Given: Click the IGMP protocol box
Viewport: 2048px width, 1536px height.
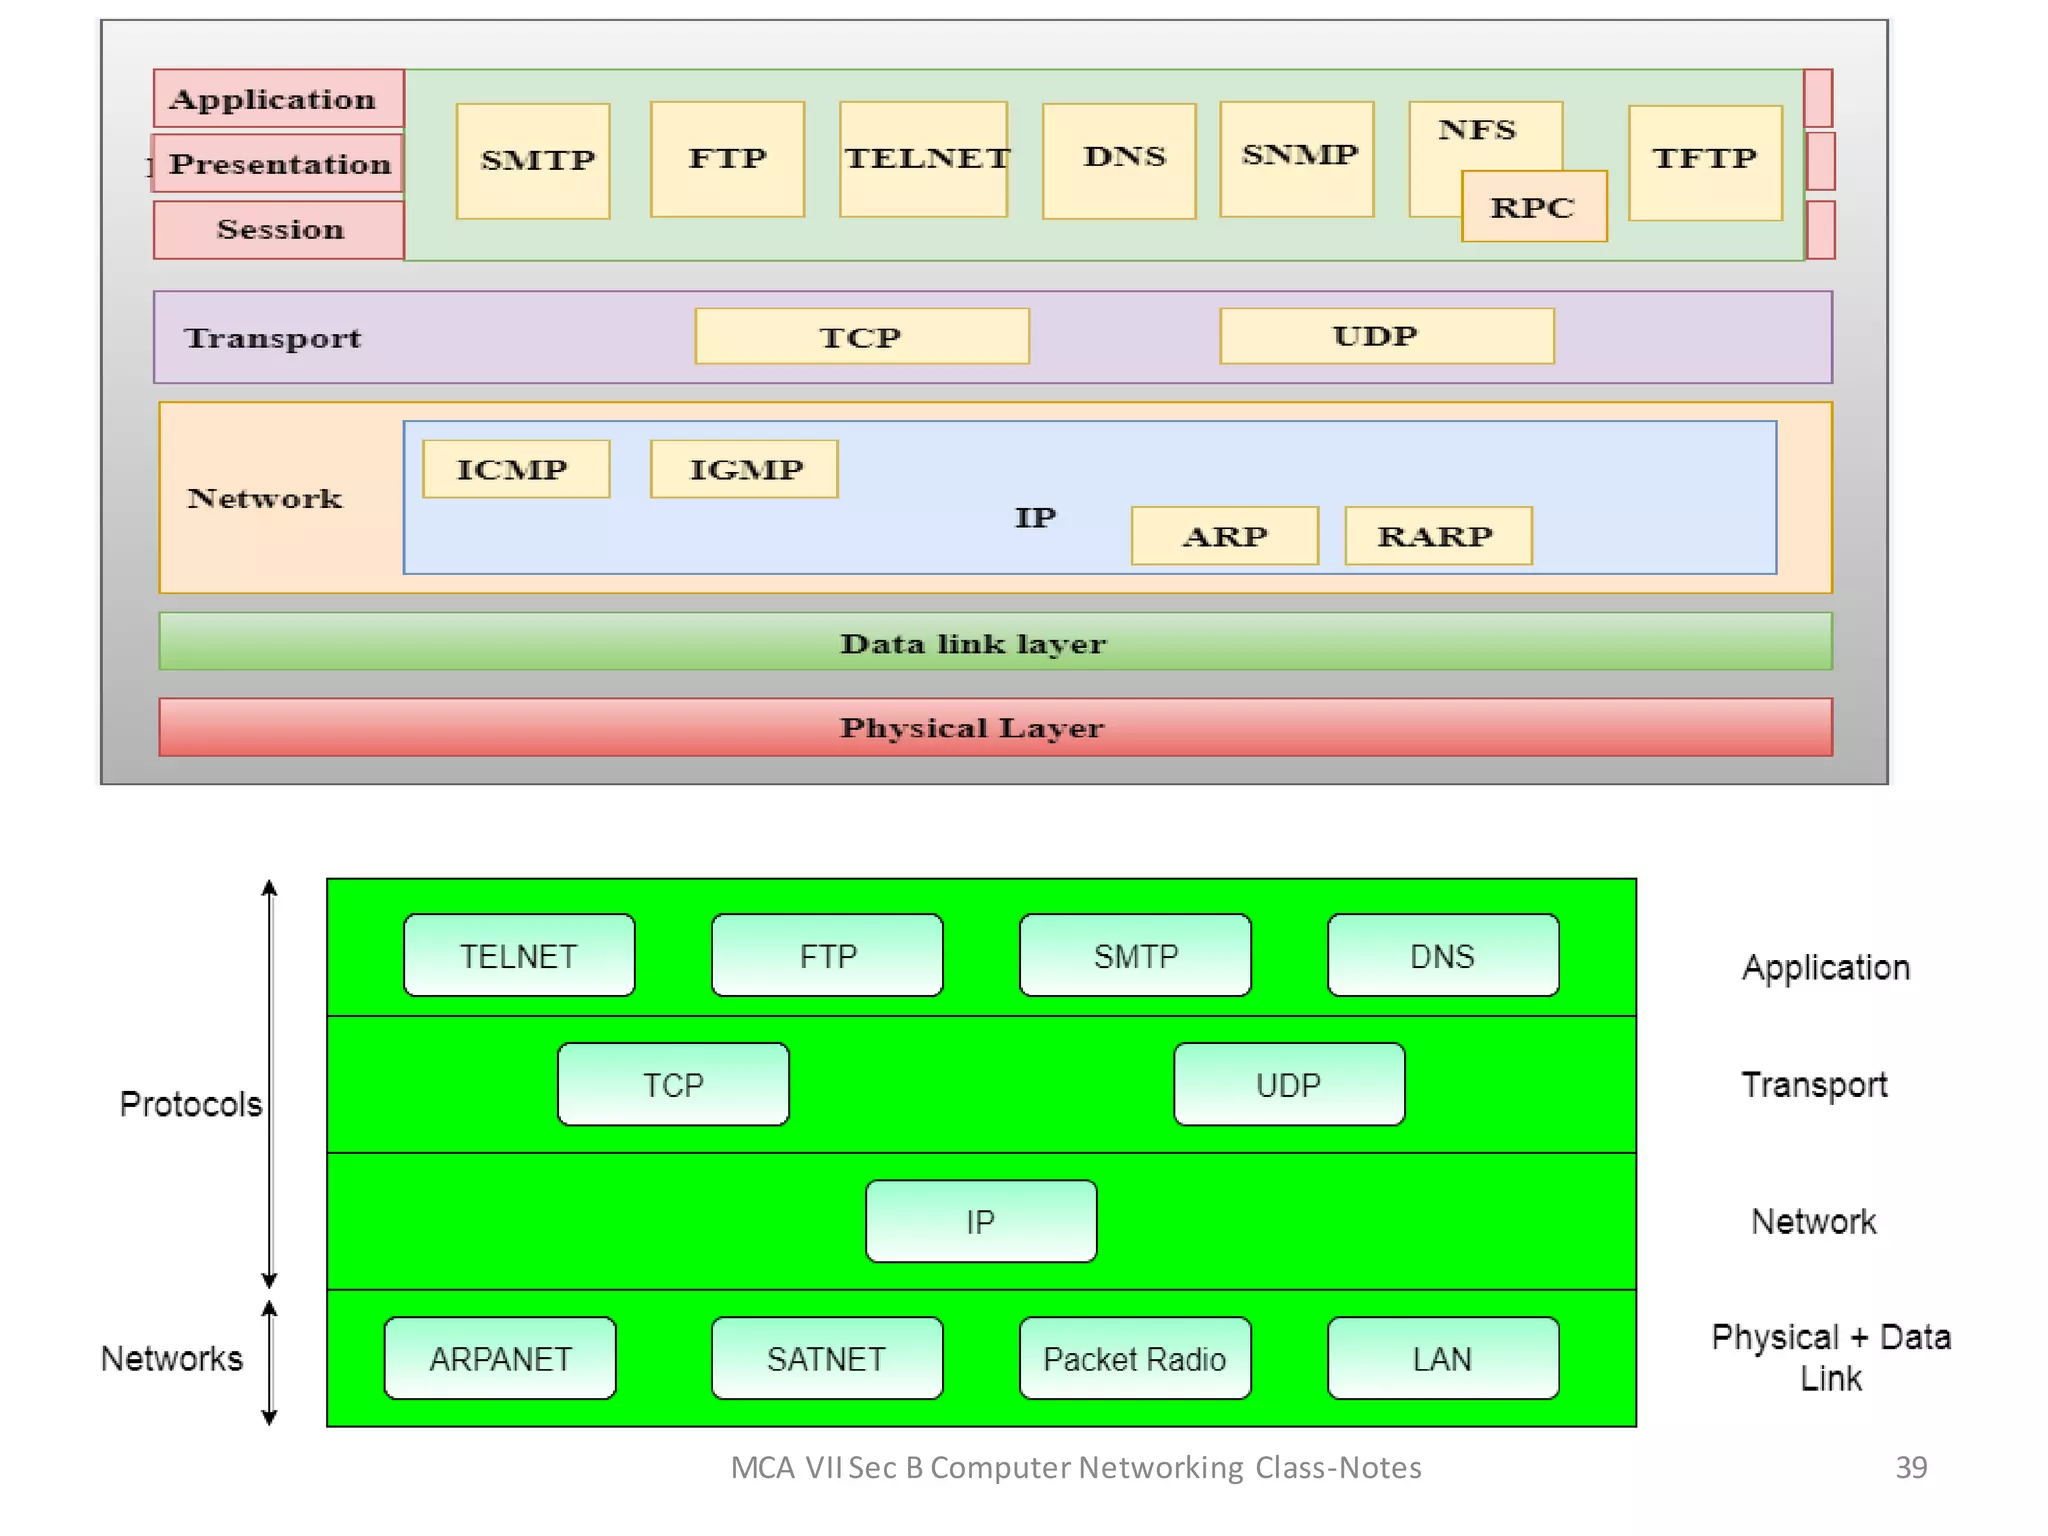Looking at the screenshot, I should pos(744,469).
